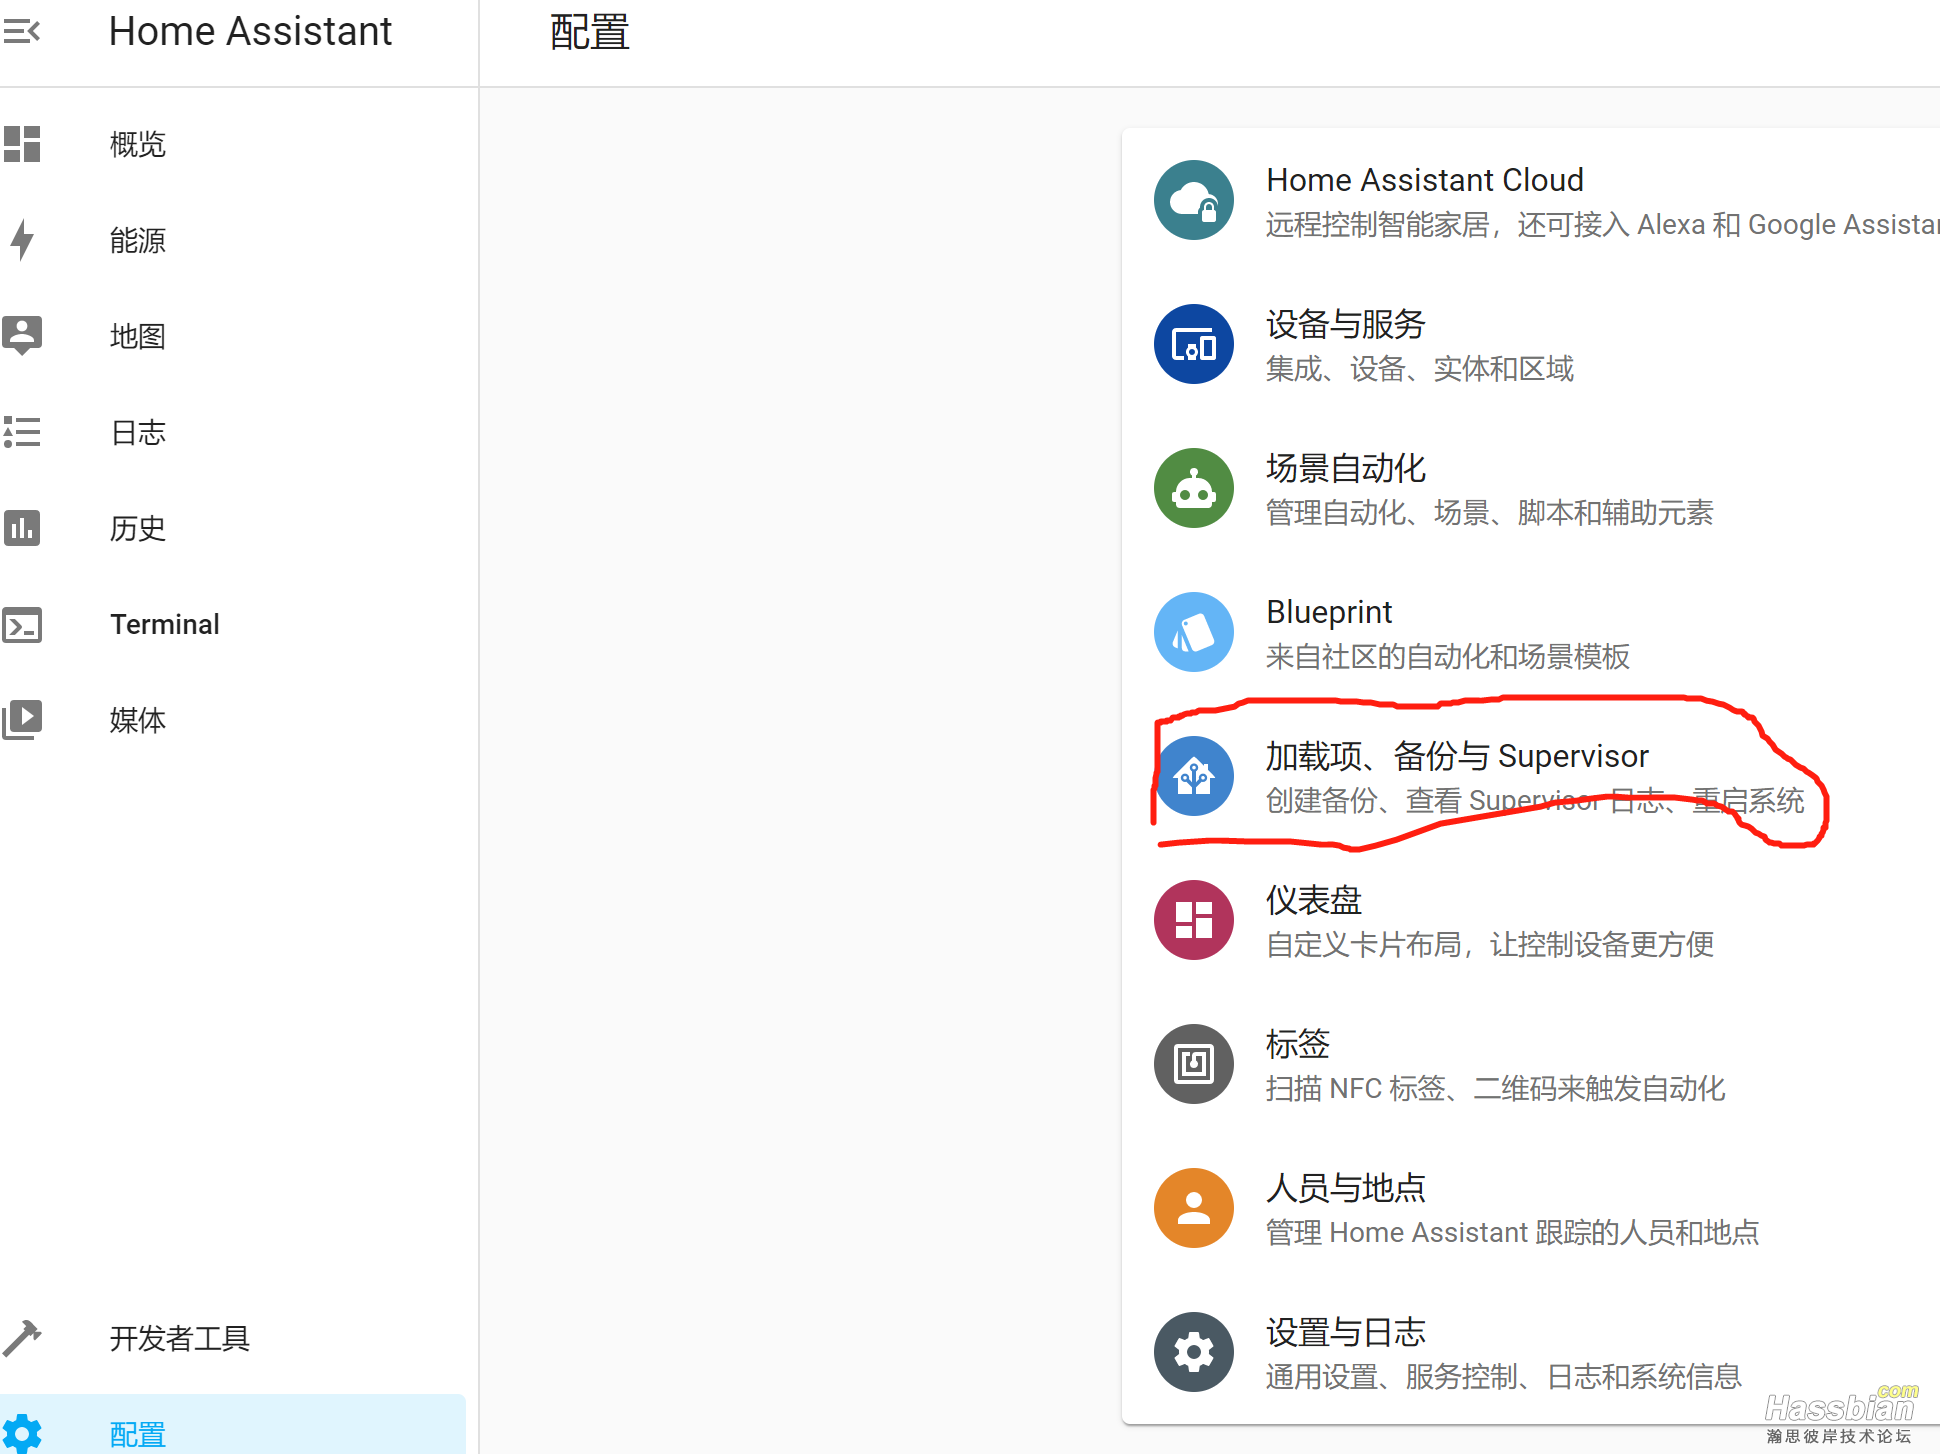Click the 开发者工具 hammer icon
This screenshot has height=1454, width=1940.
click(22, 1338)
